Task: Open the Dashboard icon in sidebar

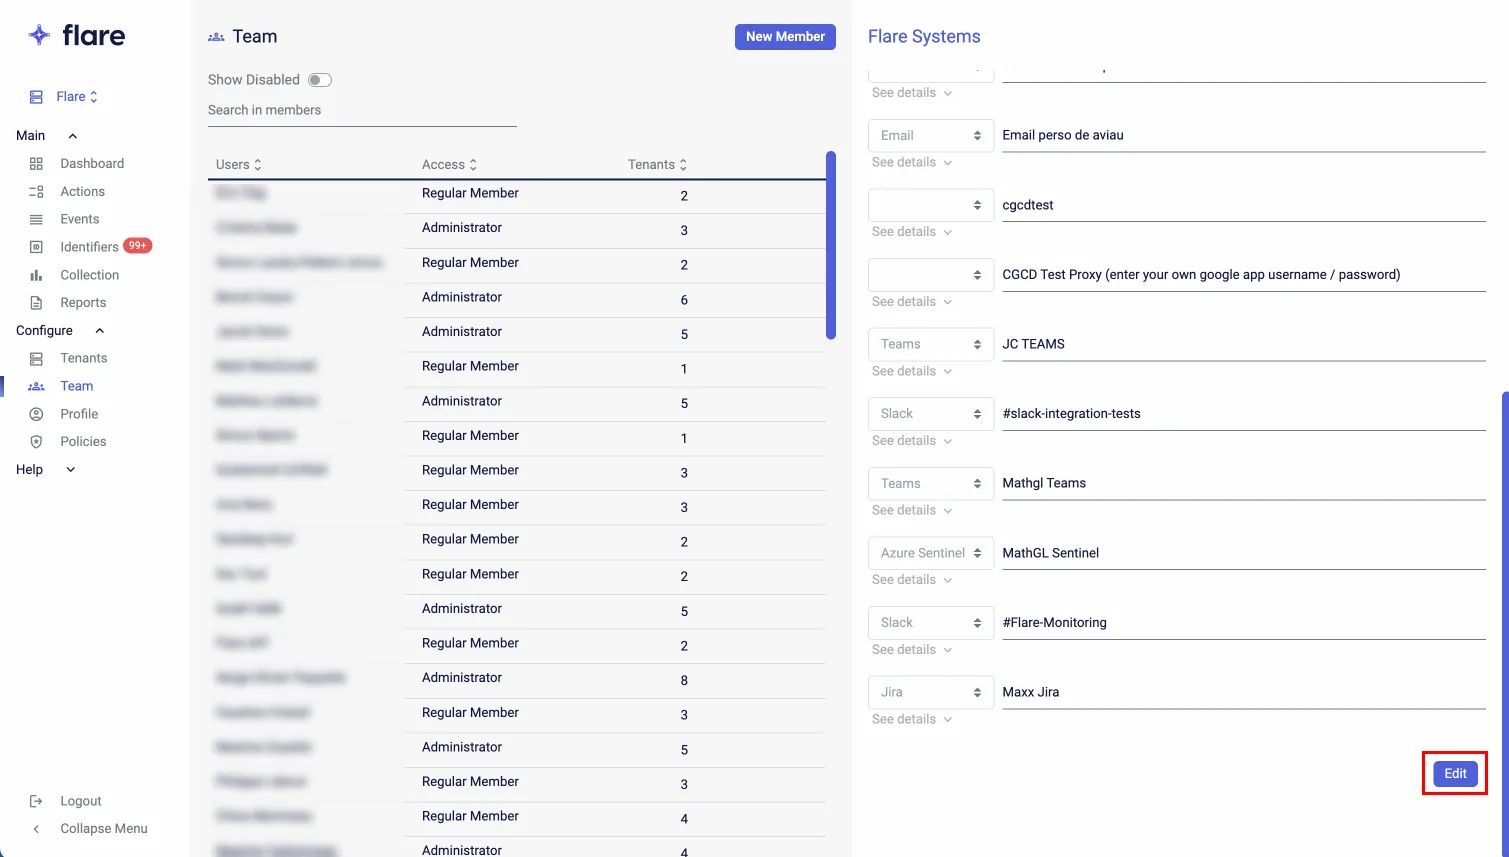Action: click(x=36, y=163)
